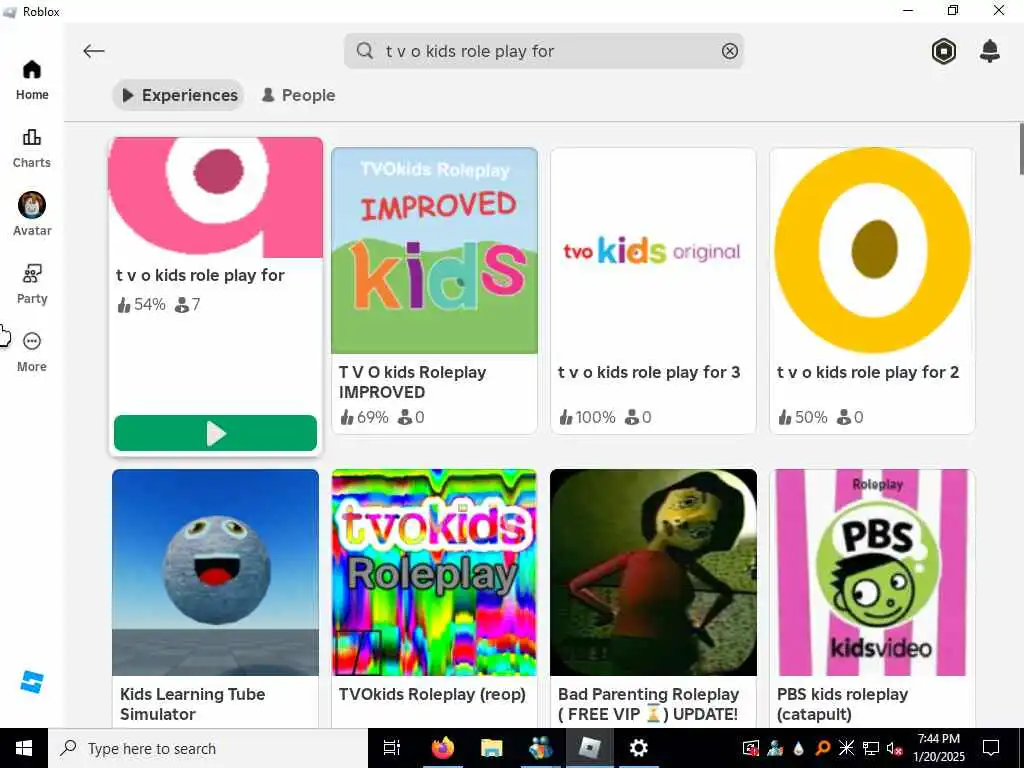This screenshot has height=768, width=1024.
Task: Click the back arrow
Action: [94, 51]
